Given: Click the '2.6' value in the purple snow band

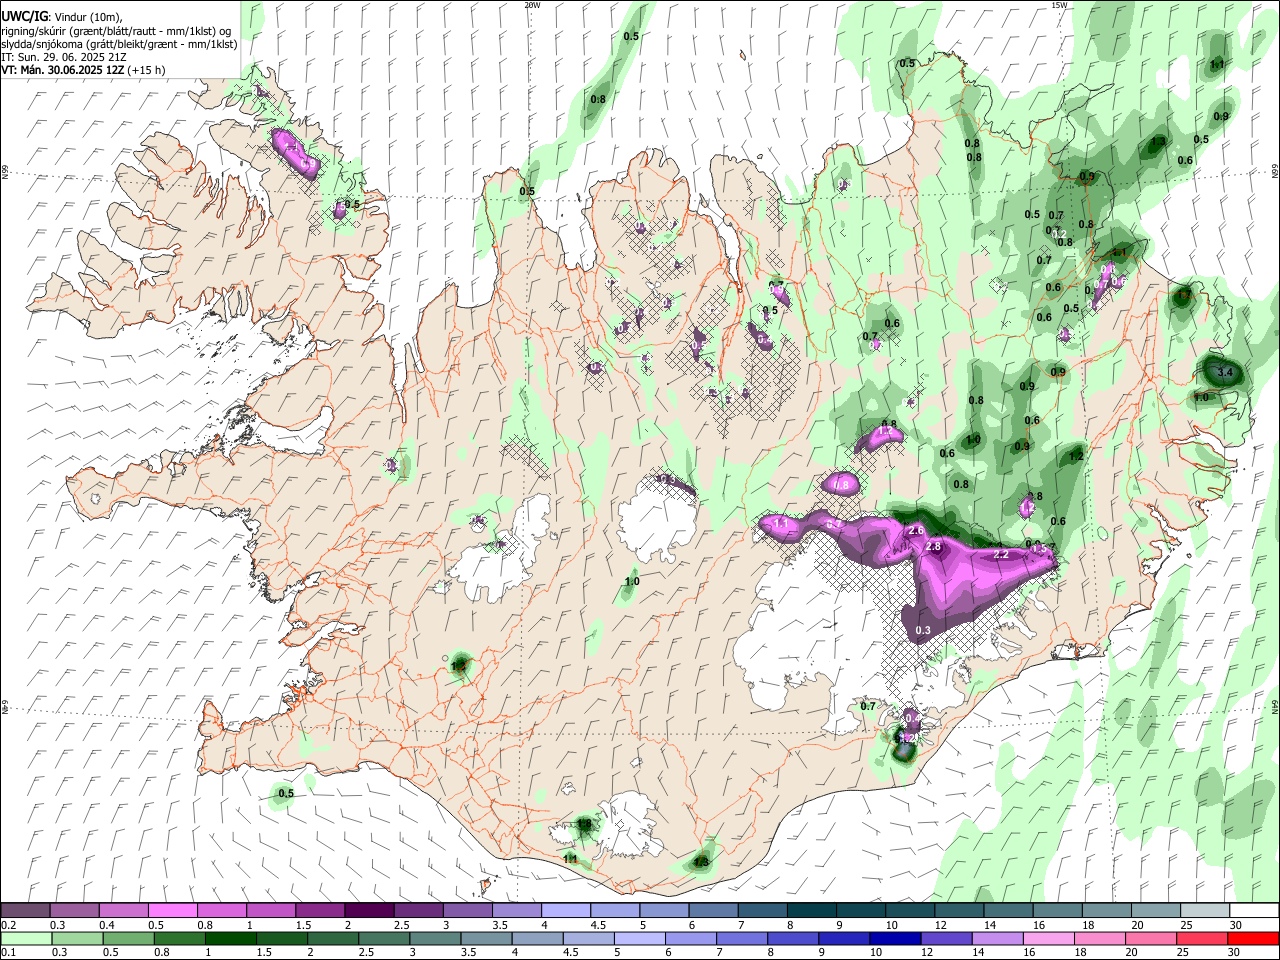Looking at the screenshot, I should [x=915, y=531].
